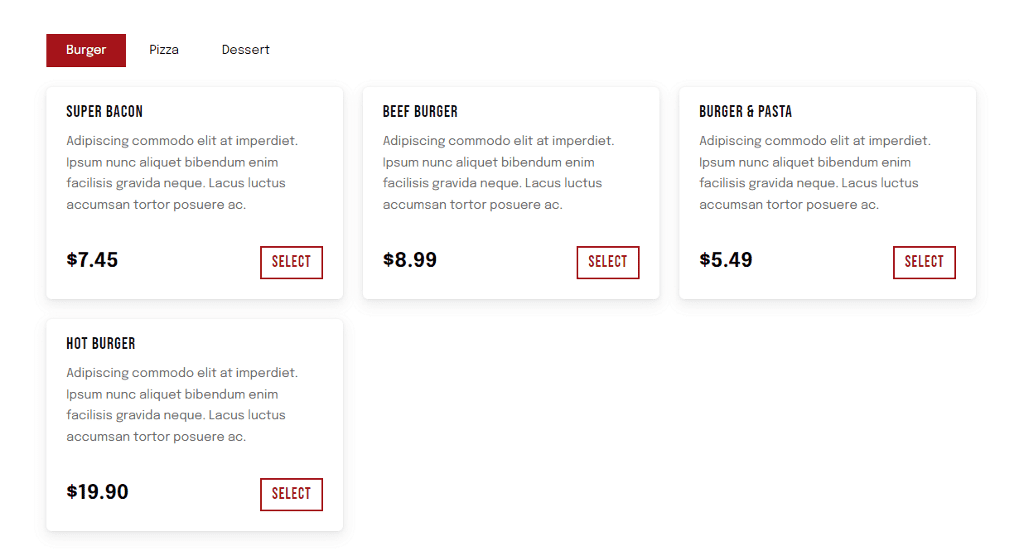Switch to the Burger tab
This screenshot has width=1024, height=556.
[86, 50]
